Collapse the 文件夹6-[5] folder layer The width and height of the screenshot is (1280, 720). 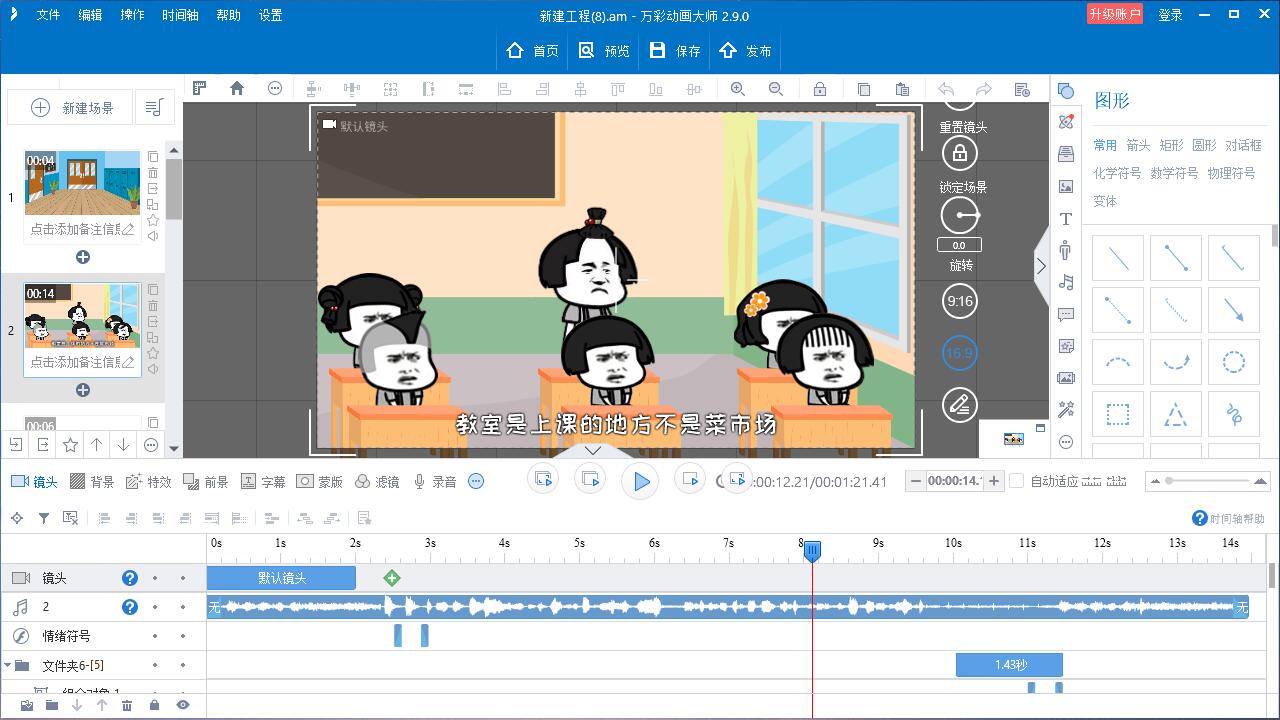(9, 665)
